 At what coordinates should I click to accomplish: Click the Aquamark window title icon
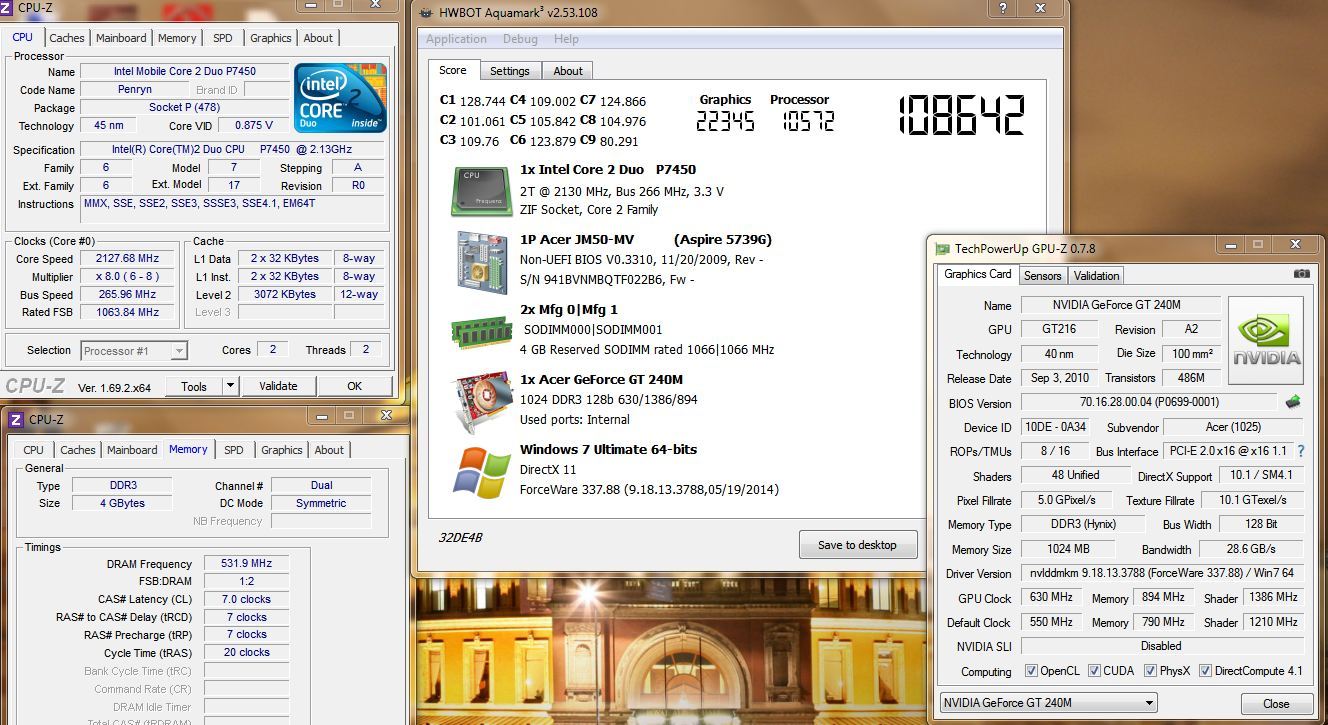tap(427, 13)
